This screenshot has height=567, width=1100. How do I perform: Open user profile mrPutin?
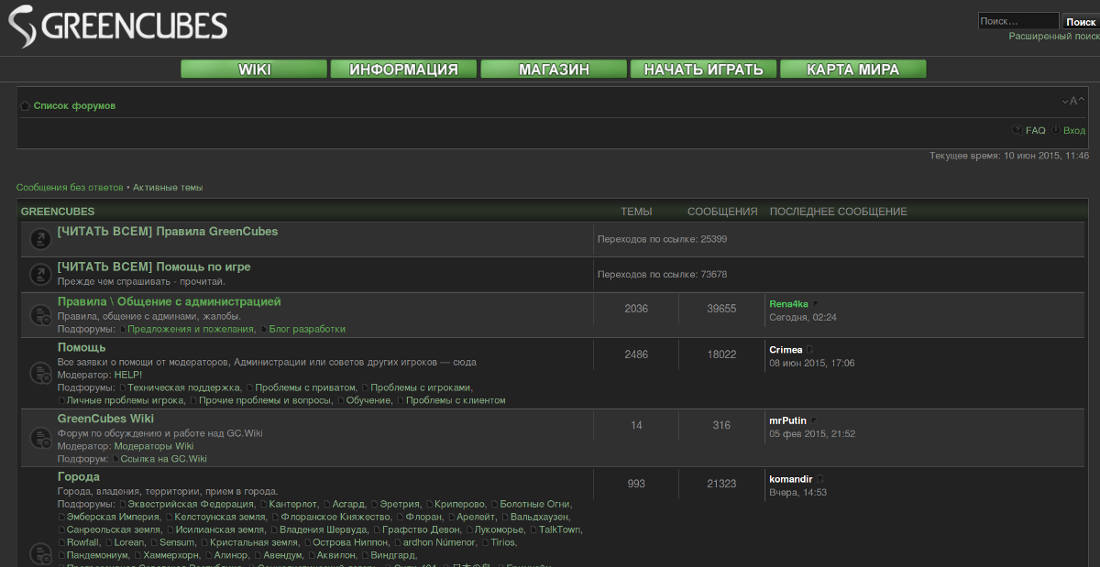click(788, 421)
